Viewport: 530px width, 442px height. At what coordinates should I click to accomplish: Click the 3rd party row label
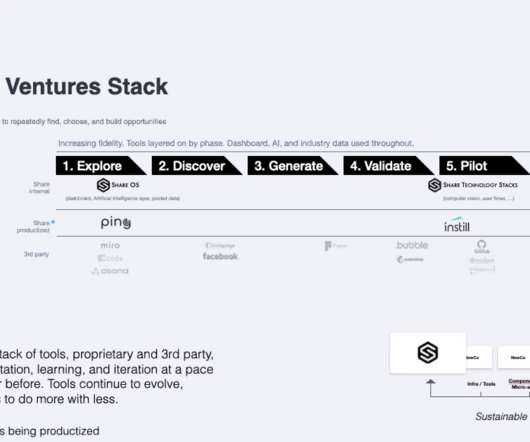tap(37, 254)
